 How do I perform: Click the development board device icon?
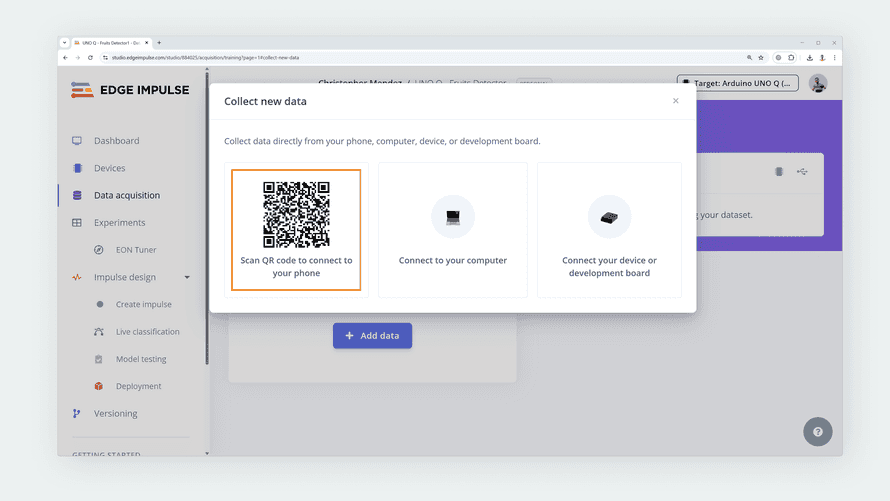coord(609,217)
